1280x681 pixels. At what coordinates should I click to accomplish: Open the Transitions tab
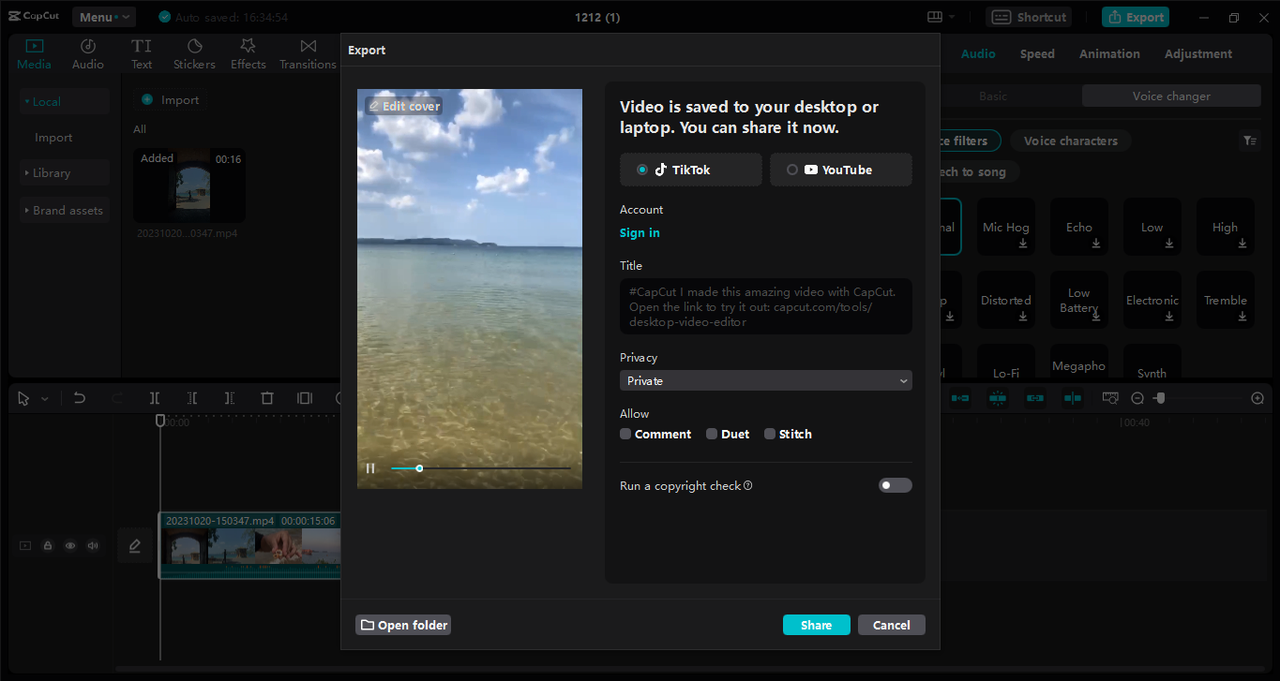point(308,54)
